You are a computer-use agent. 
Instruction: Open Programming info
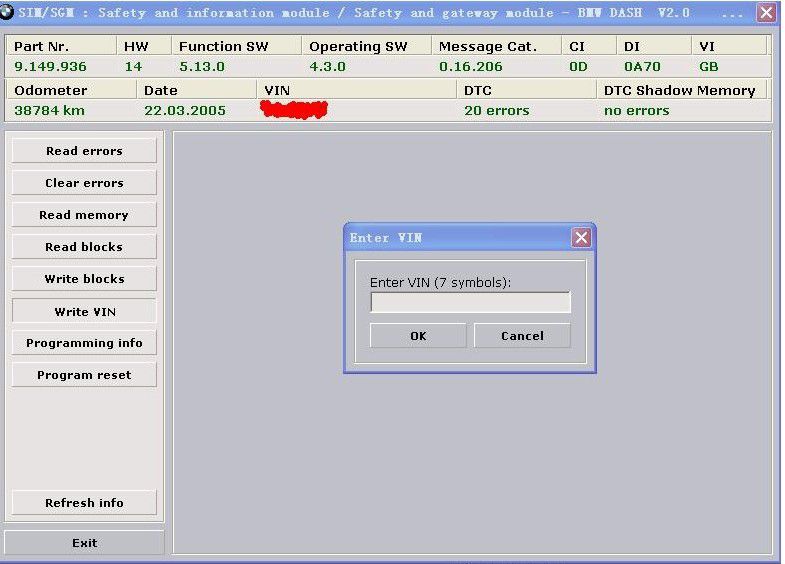84,343
